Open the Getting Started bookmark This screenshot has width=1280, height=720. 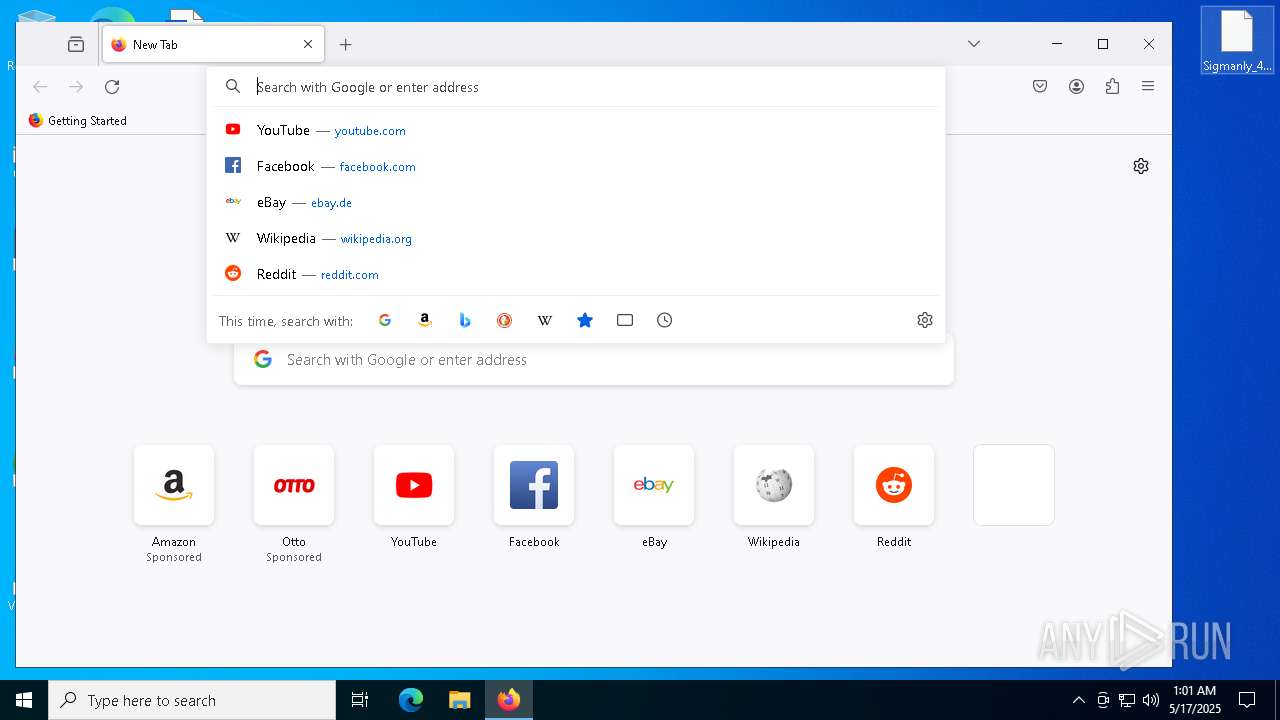(x=78, y=120)
